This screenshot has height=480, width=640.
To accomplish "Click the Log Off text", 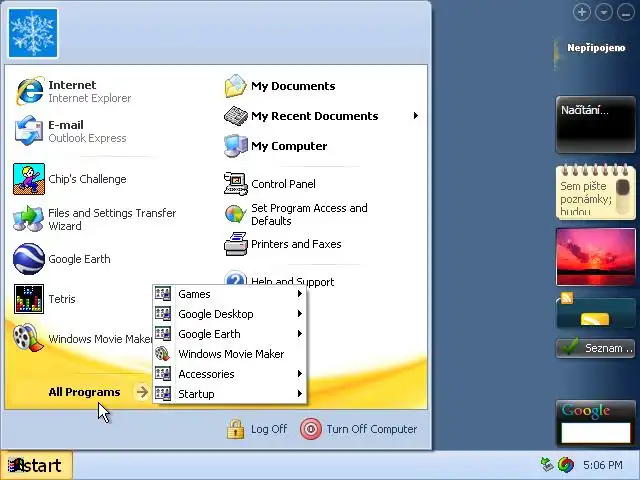I will 269,429.
